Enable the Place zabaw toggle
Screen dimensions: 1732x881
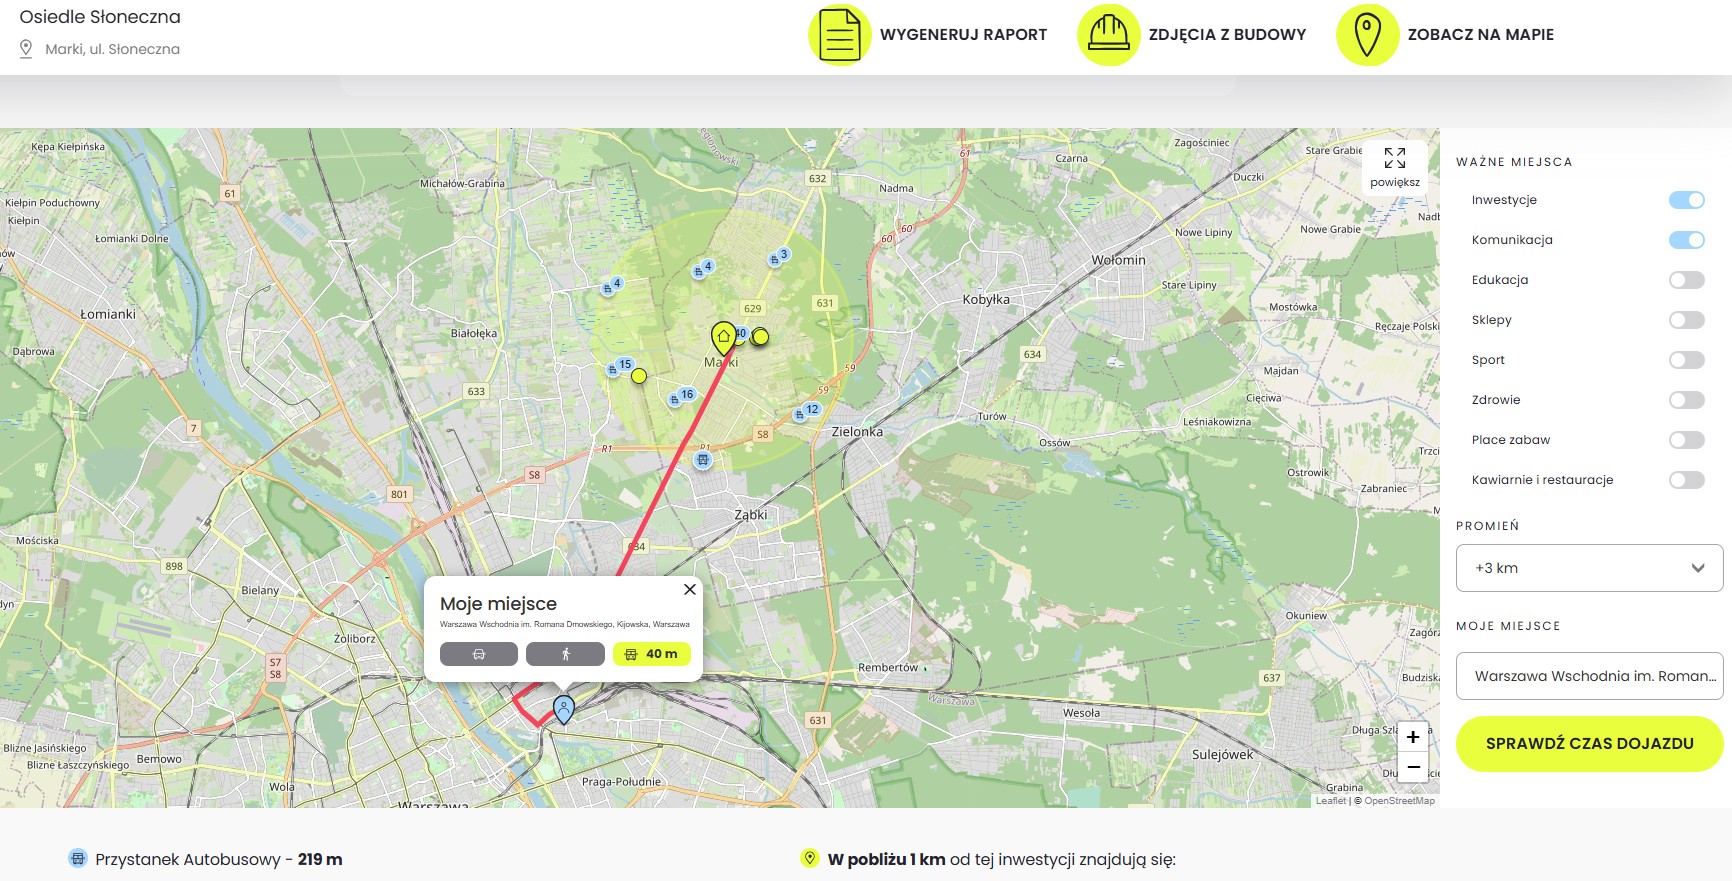[1687, 440]
